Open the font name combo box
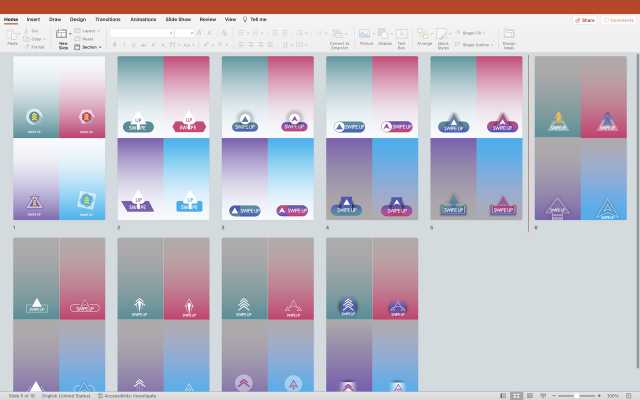 (x=140, y=32)
